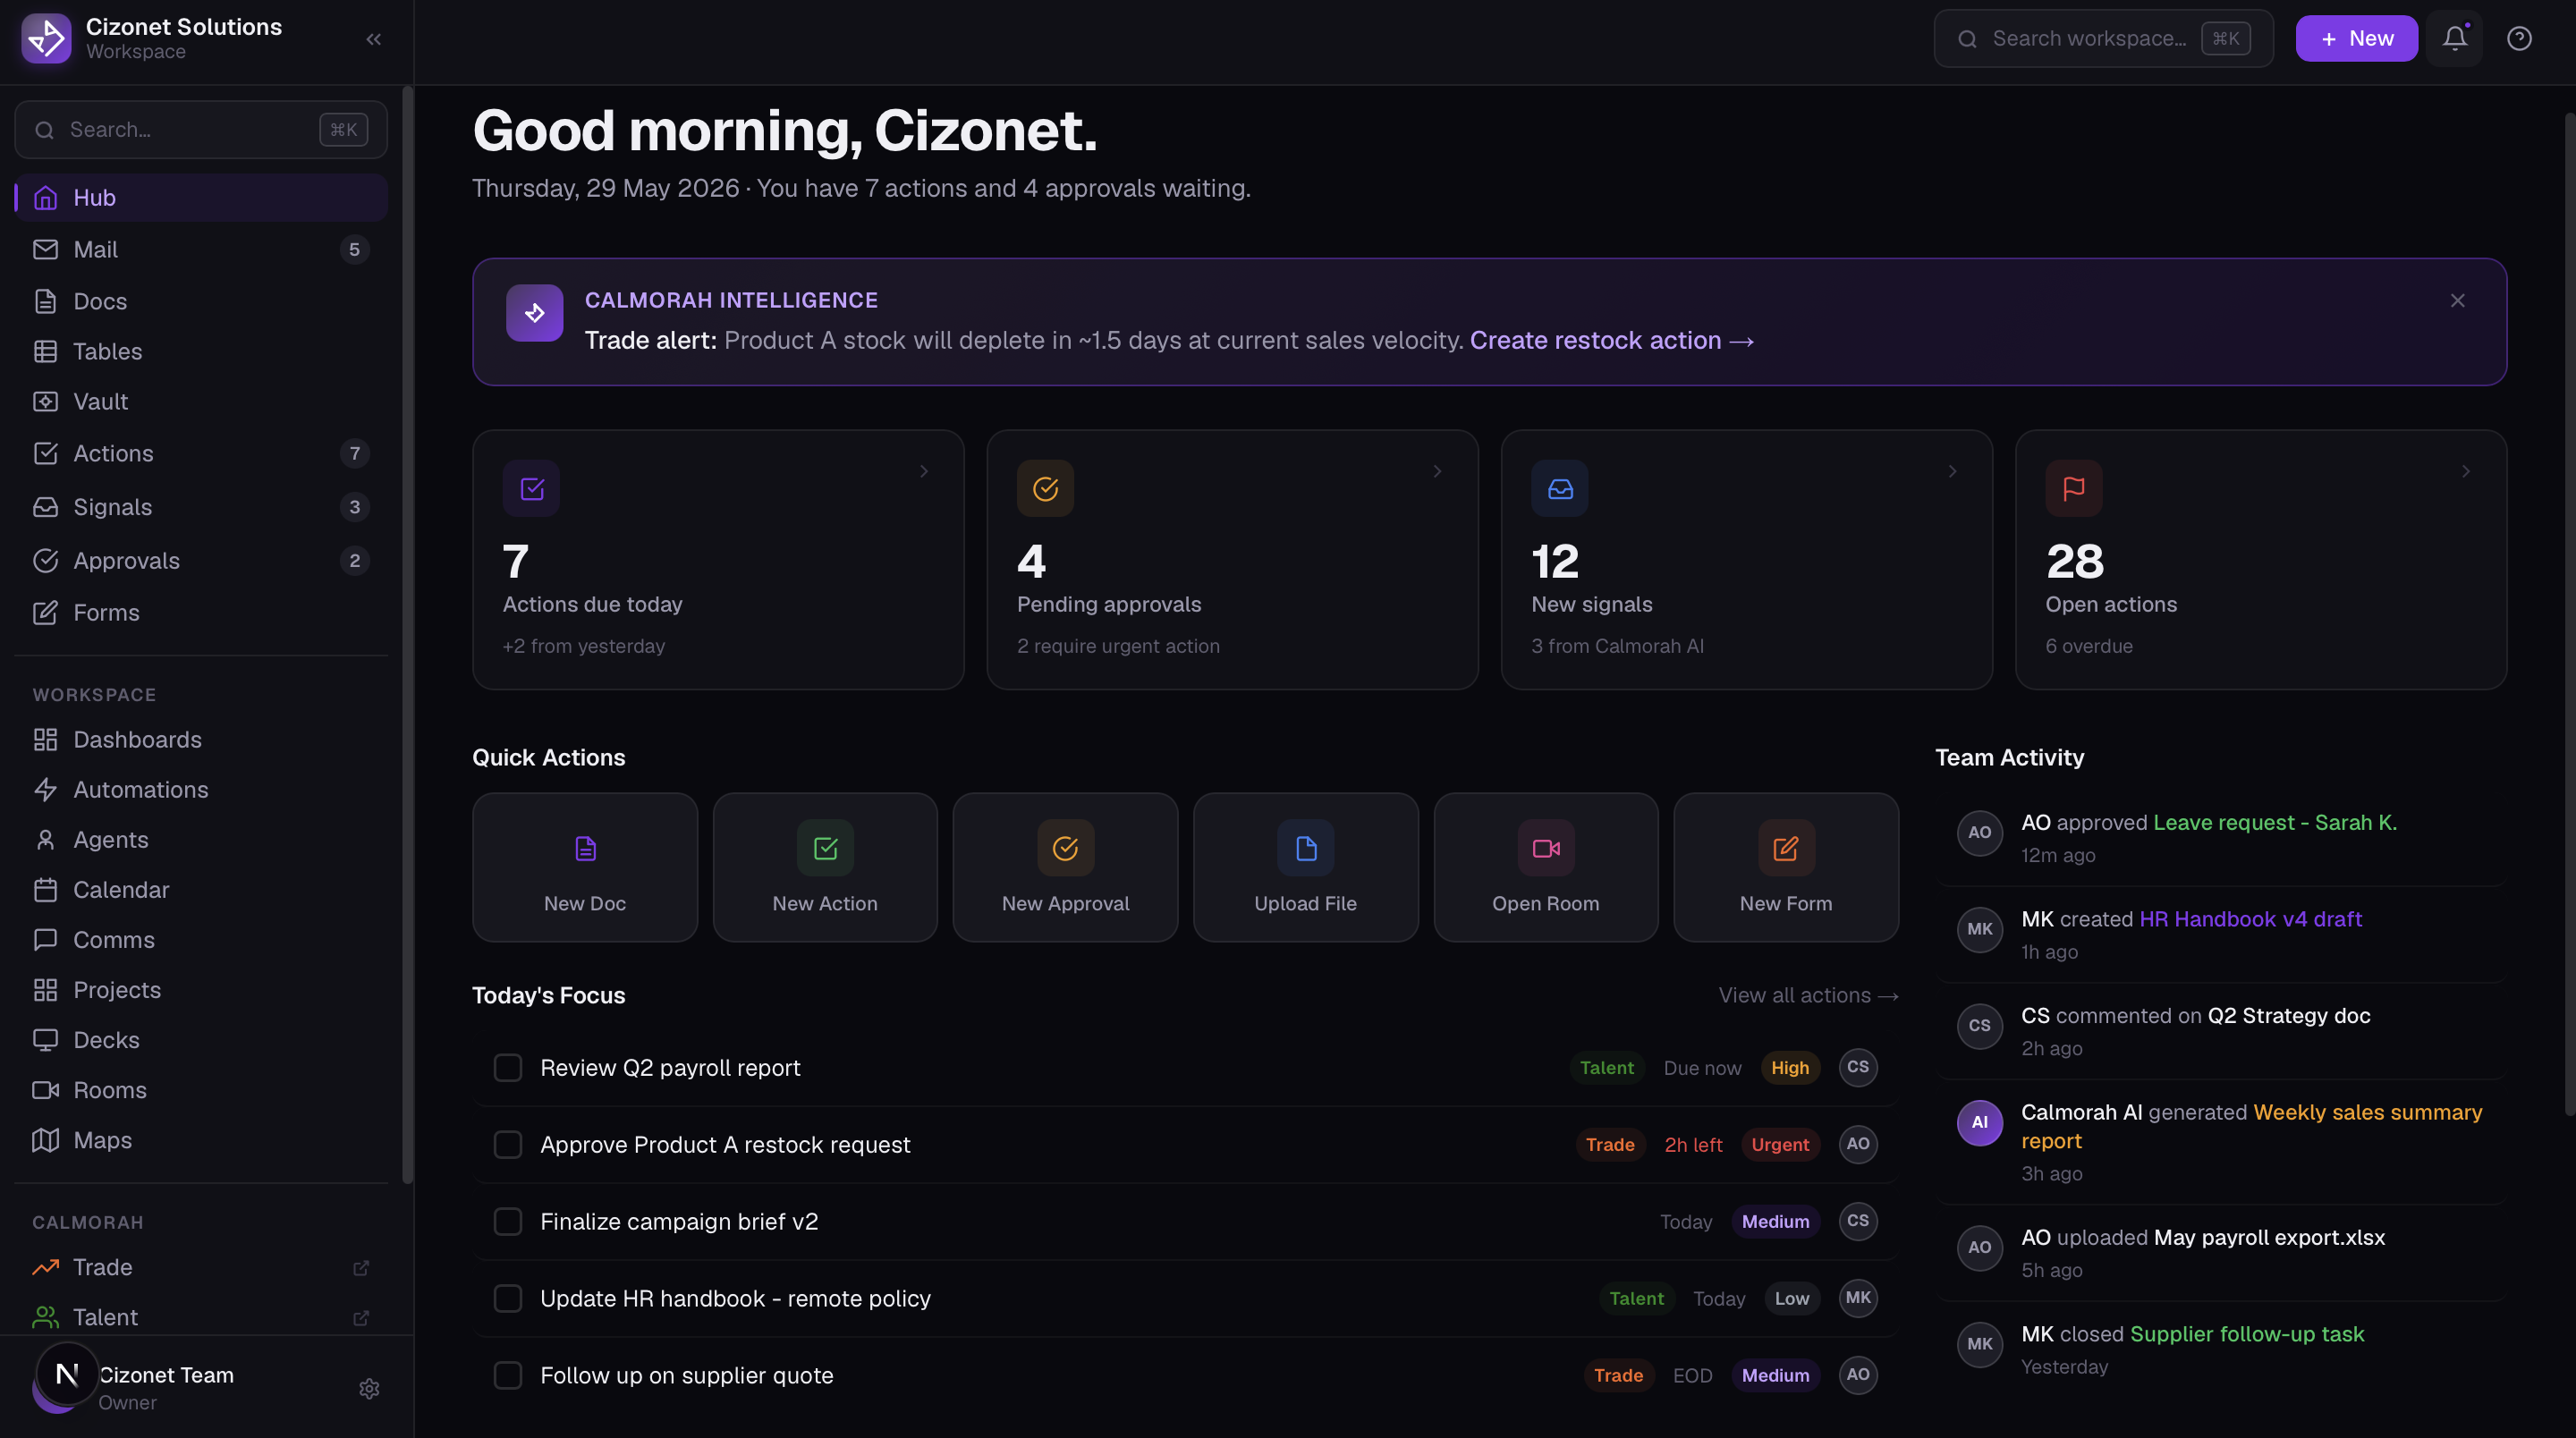Check off Finalize campaign brief v2
Viewport: 2576px width, 1438px height.
pos(508,1221)
